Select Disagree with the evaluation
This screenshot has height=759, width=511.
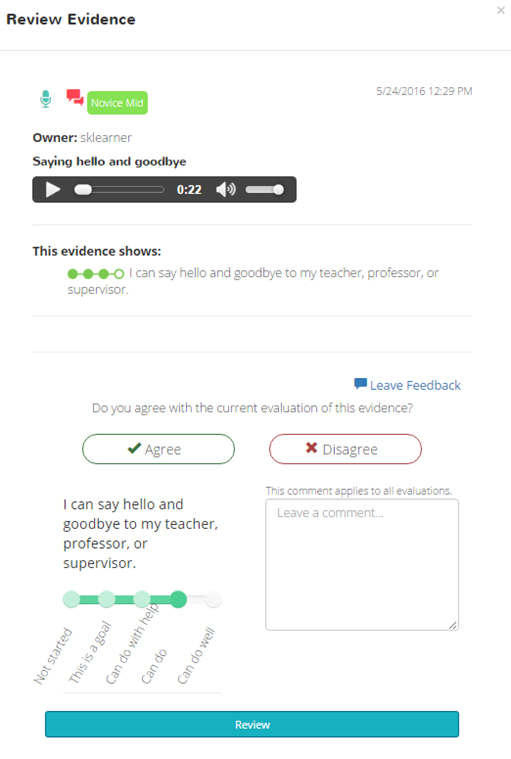(345, 449)
